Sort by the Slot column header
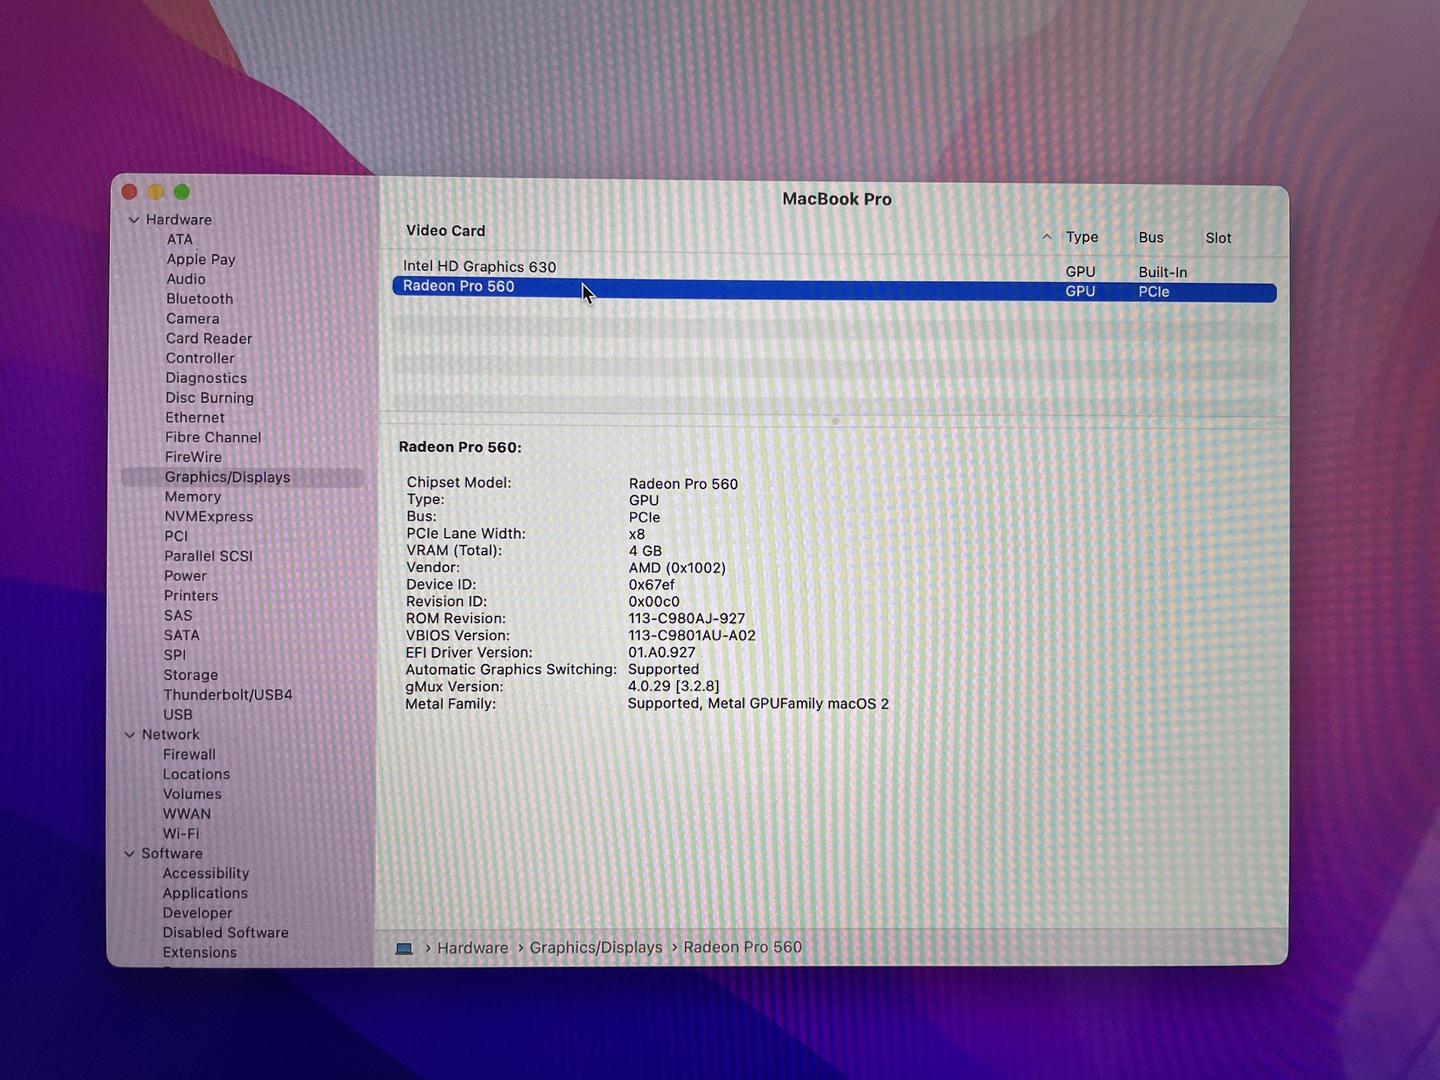The width and height of the screenshot is (1440, 1080). 1218,238
